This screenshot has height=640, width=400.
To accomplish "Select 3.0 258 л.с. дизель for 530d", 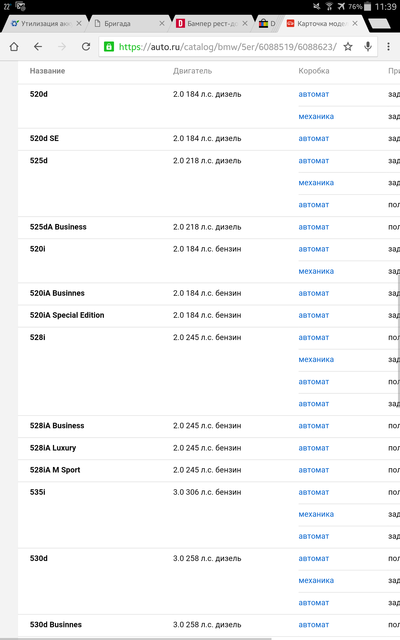I will coord(207,558).
